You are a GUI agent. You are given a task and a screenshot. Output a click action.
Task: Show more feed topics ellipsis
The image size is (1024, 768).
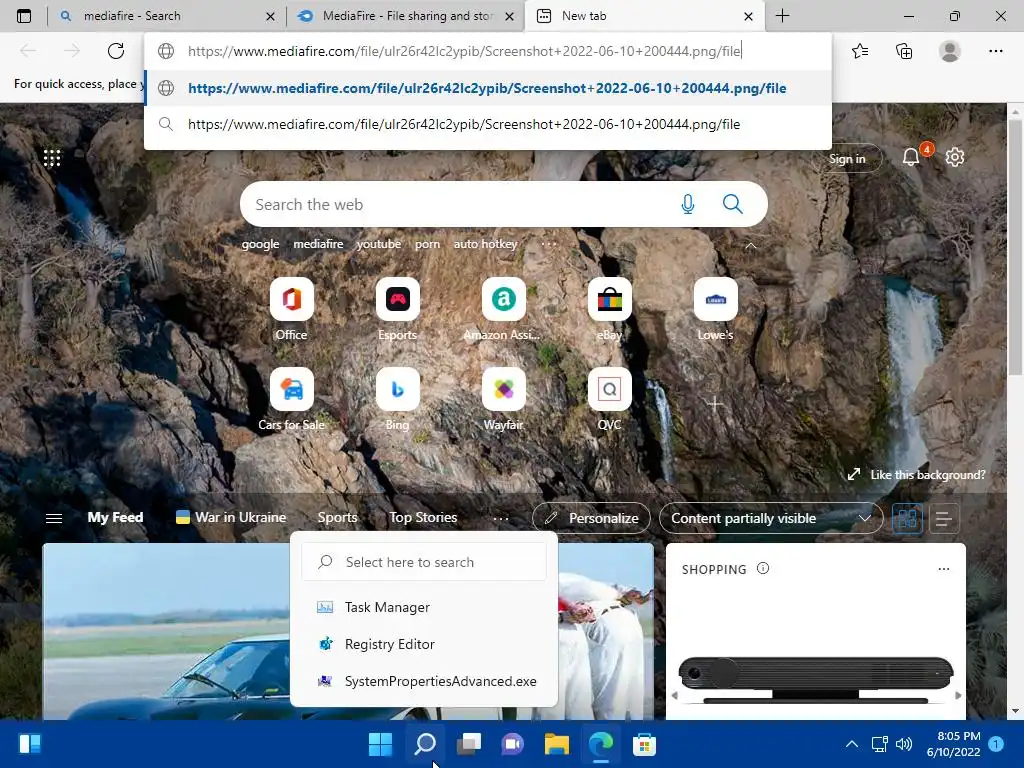tap(501, 518)
